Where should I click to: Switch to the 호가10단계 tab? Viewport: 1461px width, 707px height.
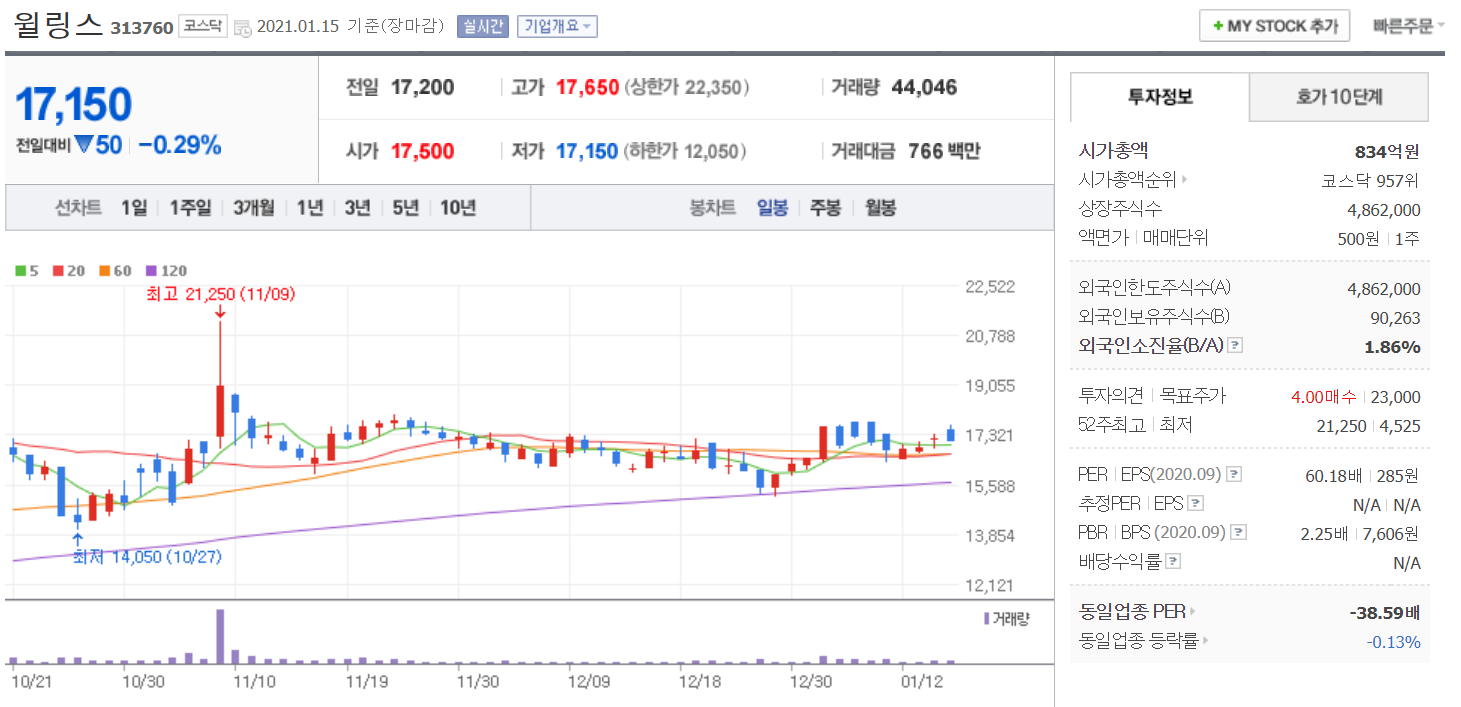click(x=1338, y=97)
